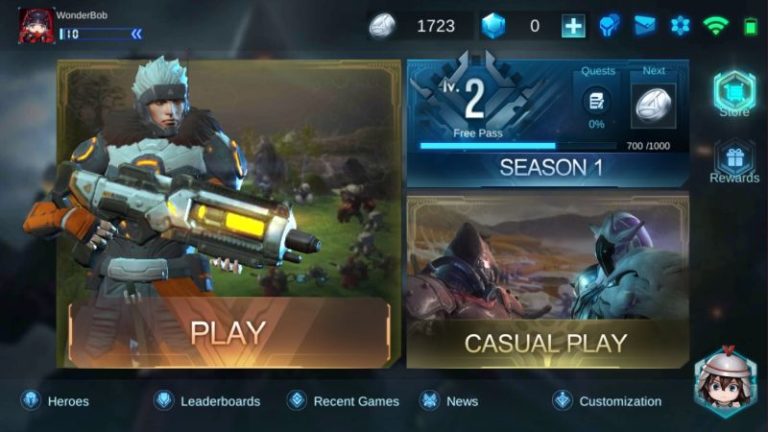This screenshot has width=768, height=432.
Task: Click the Quests checklist icon
Action: [x=596, y=101]
